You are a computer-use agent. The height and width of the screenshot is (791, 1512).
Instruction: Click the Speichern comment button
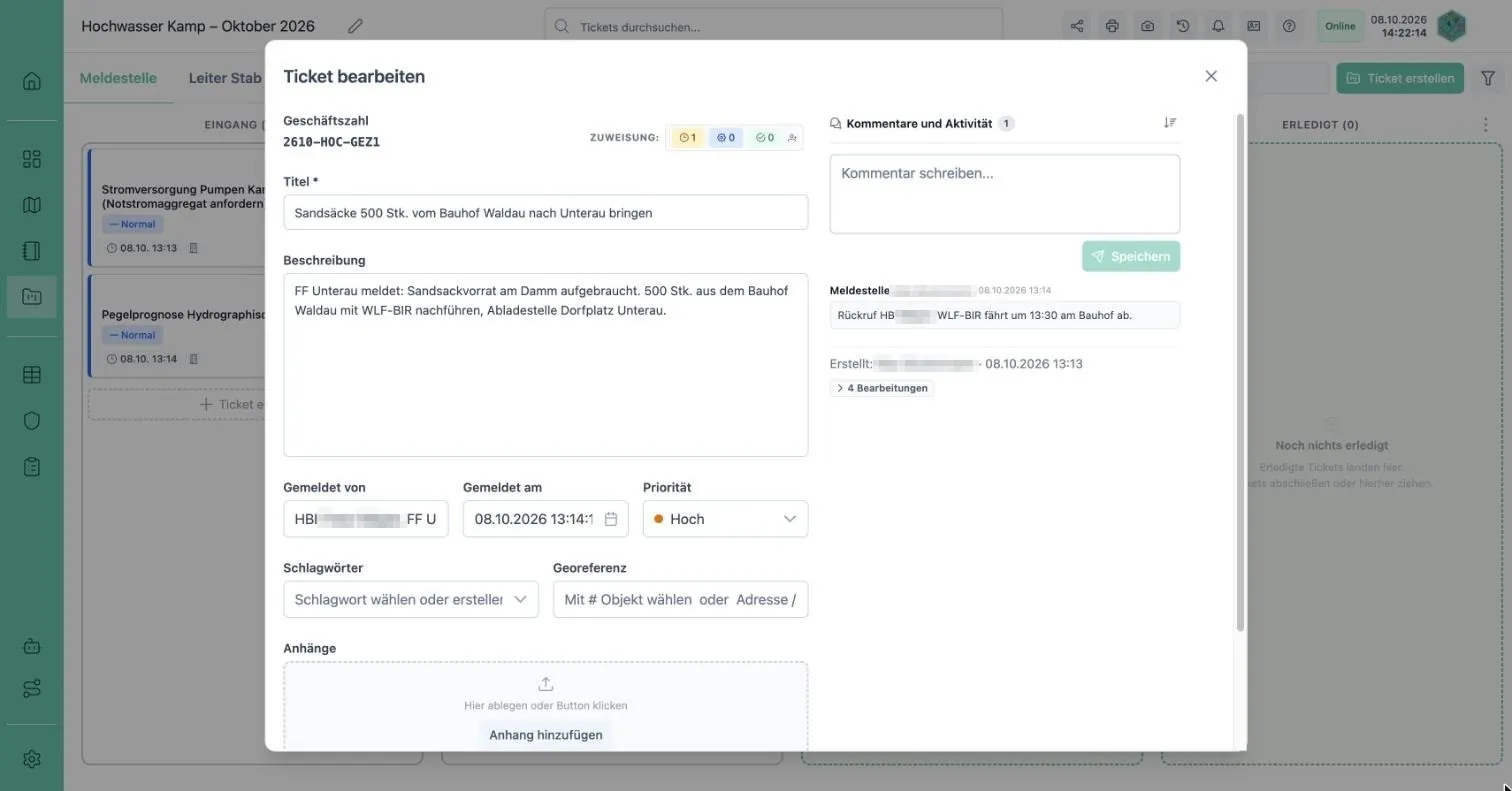pyautogui.click(x=1131, y=256)
